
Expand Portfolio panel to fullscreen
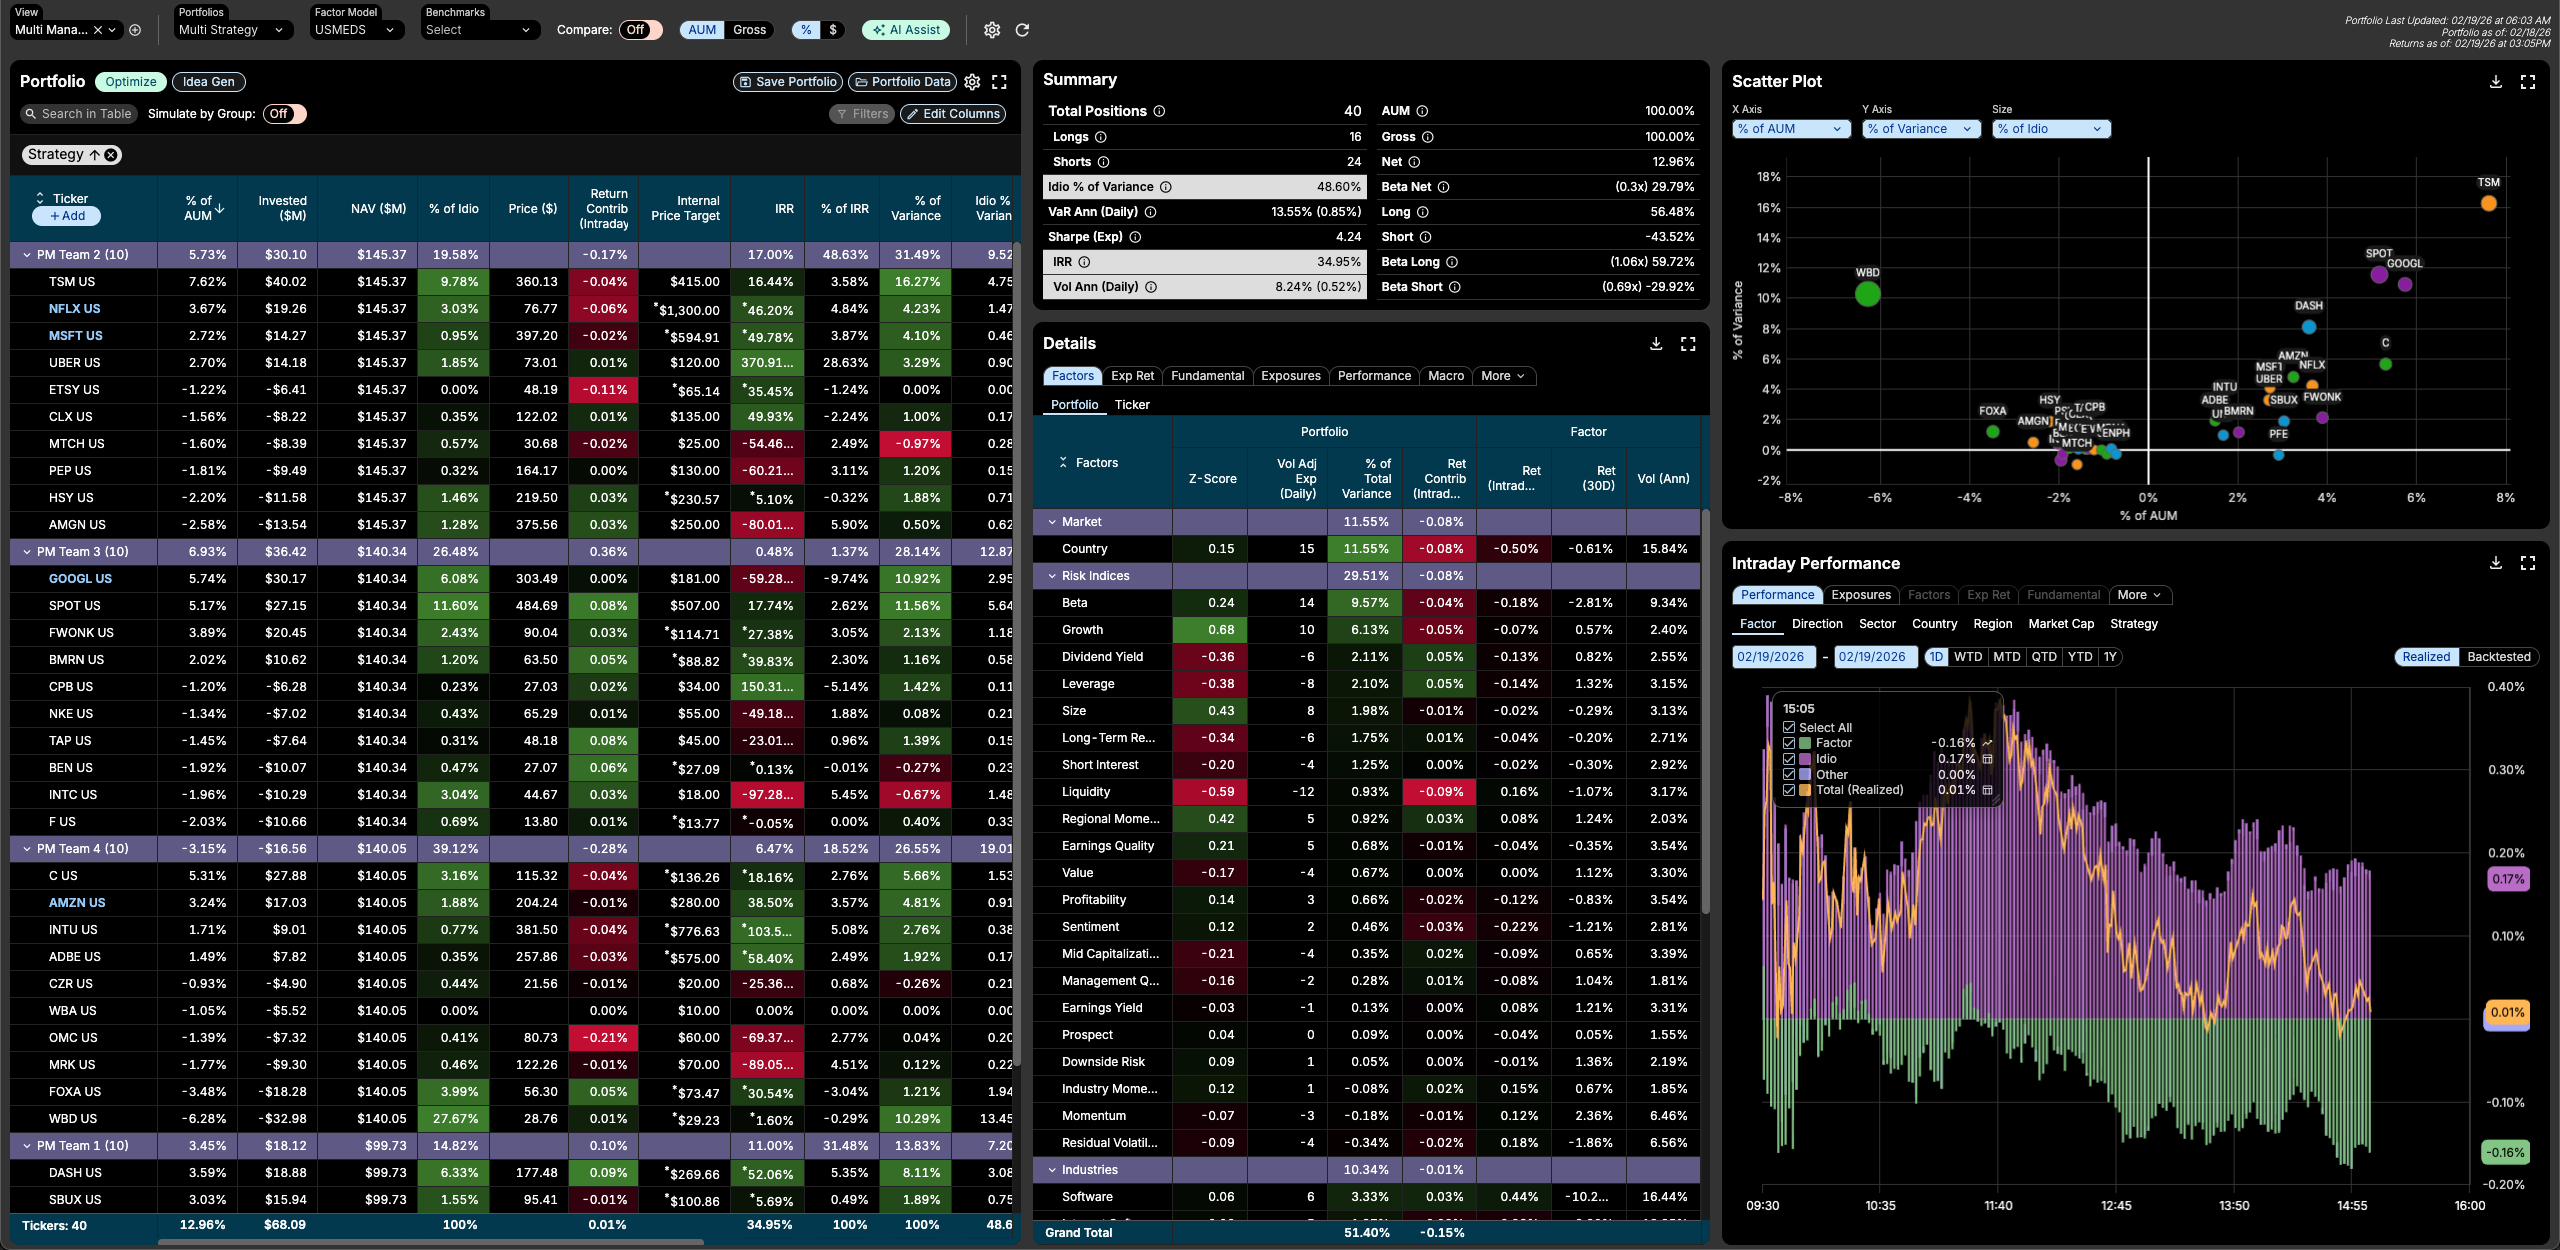(999, 82)
